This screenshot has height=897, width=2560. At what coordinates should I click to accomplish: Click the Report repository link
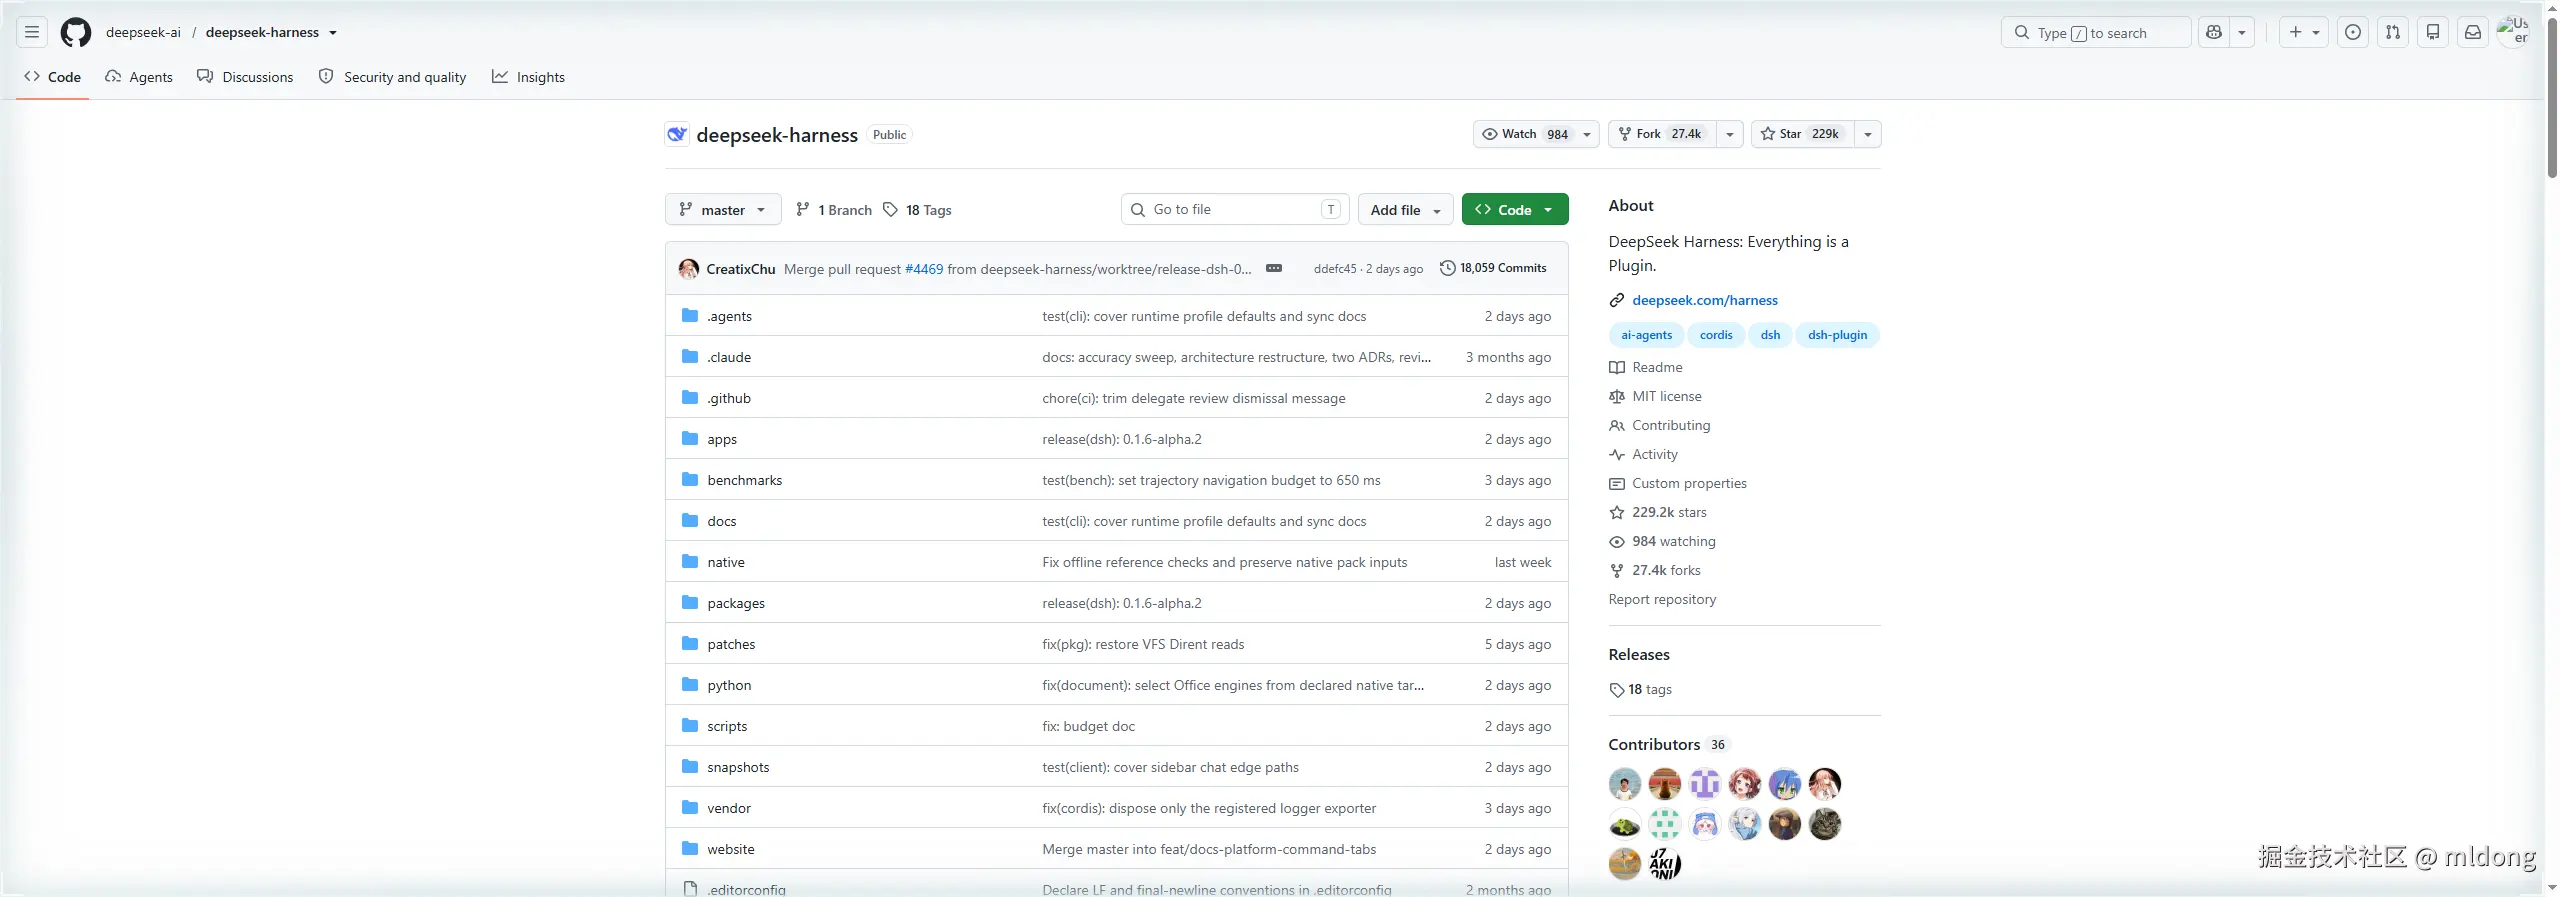[1662, 600]
